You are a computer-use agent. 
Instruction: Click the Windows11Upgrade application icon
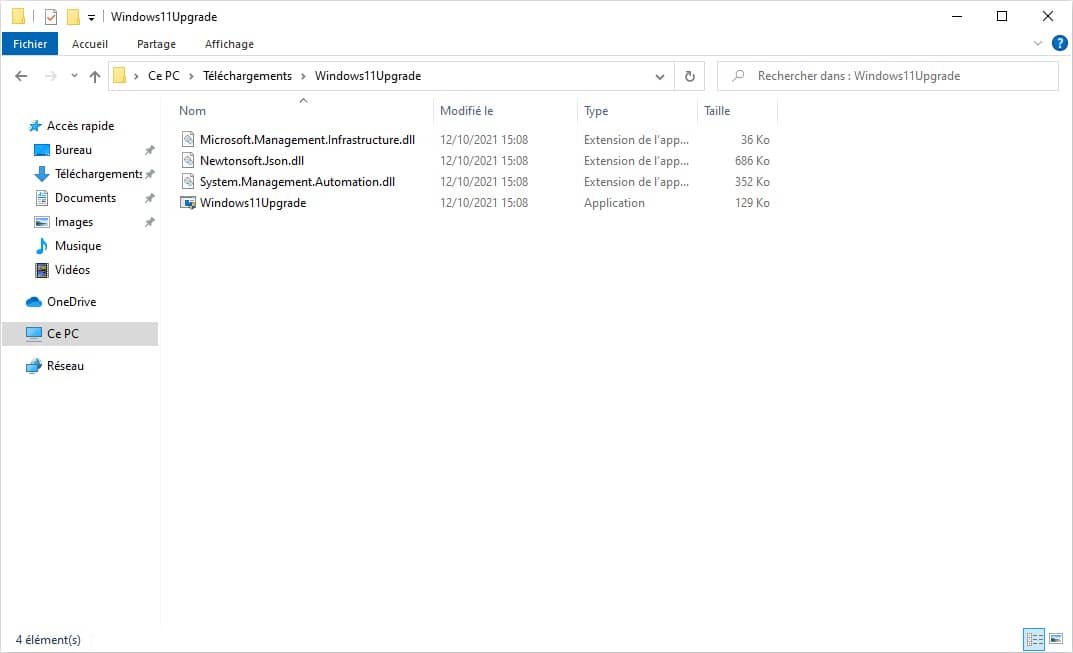pos(188,203)
